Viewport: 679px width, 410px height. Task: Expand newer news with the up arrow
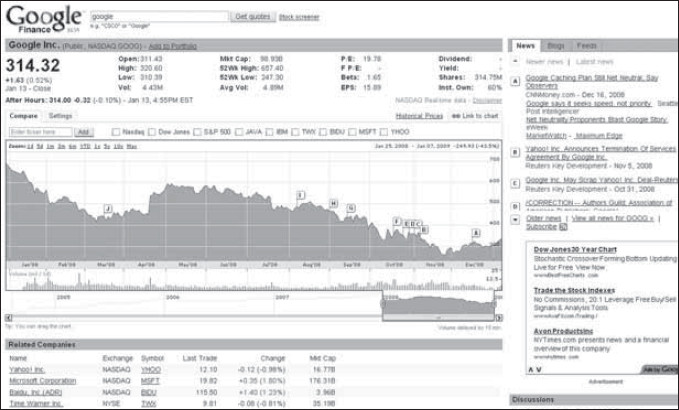515,61
